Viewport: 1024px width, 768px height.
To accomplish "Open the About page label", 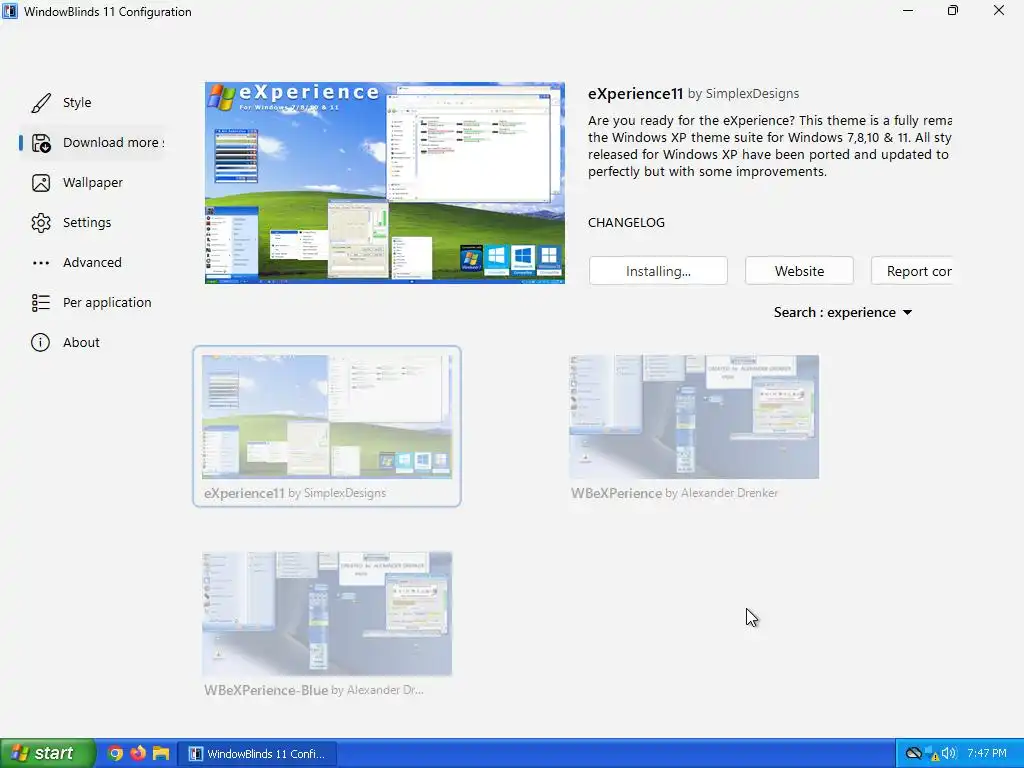I will (x=81, y=342).
